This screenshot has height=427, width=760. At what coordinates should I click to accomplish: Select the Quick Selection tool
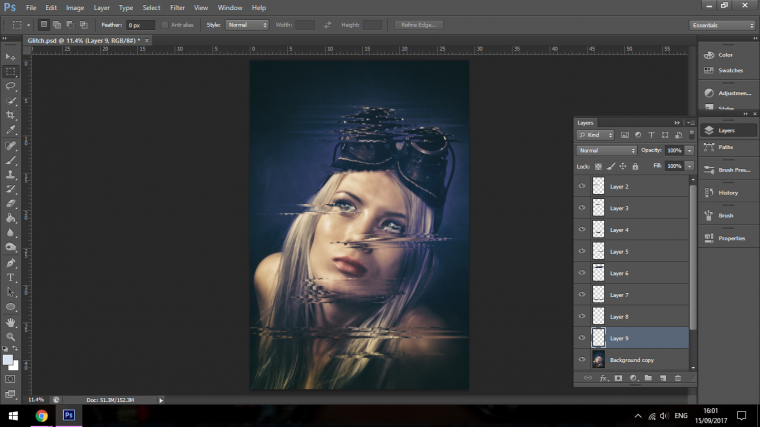tap(10, 101)
